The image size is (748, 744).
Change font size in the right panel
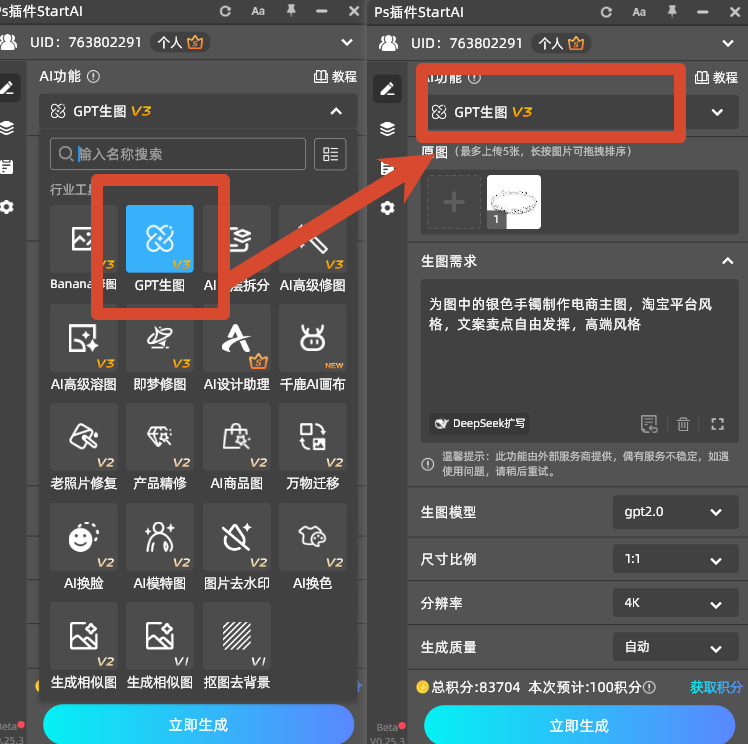639,12
